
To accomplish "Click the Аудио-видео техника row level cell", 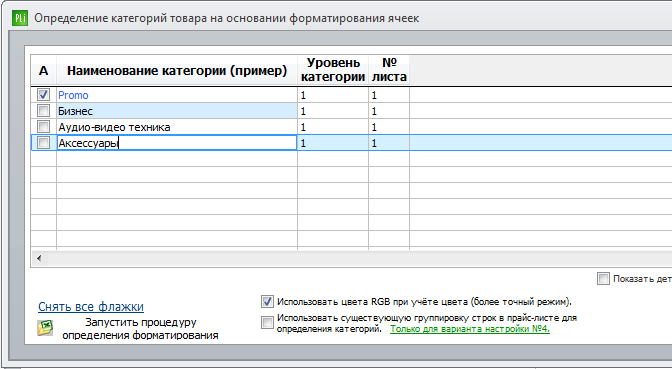I will pyautogui.click(x=333, y=127).
